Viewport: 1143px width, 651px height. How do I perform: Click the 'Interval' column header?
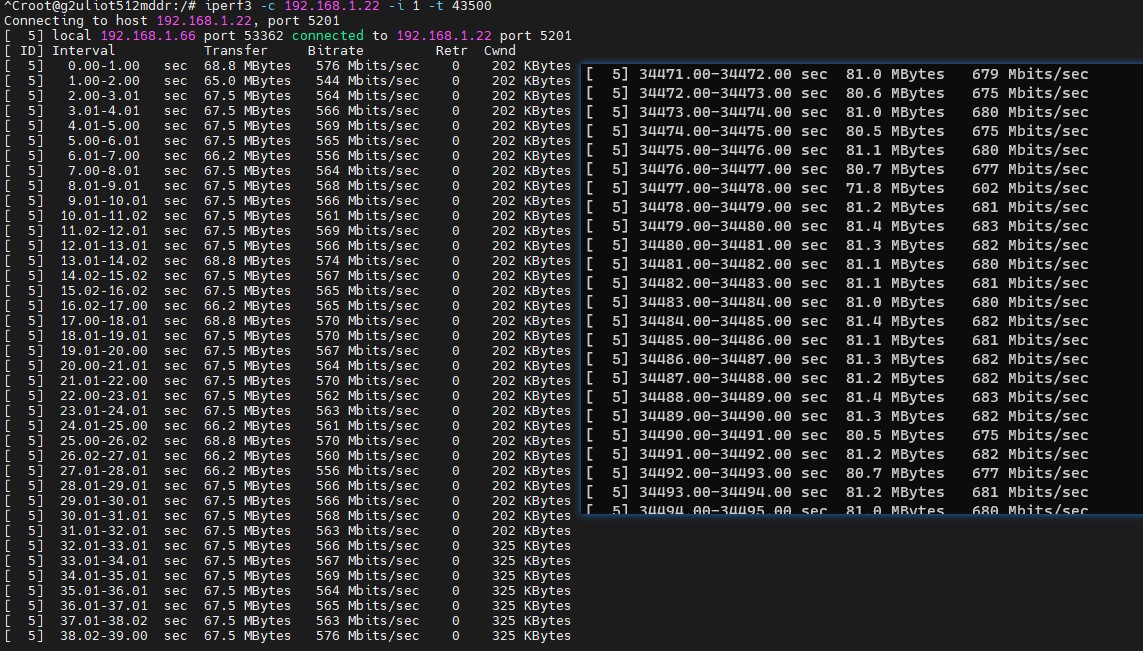click(83, 50)
